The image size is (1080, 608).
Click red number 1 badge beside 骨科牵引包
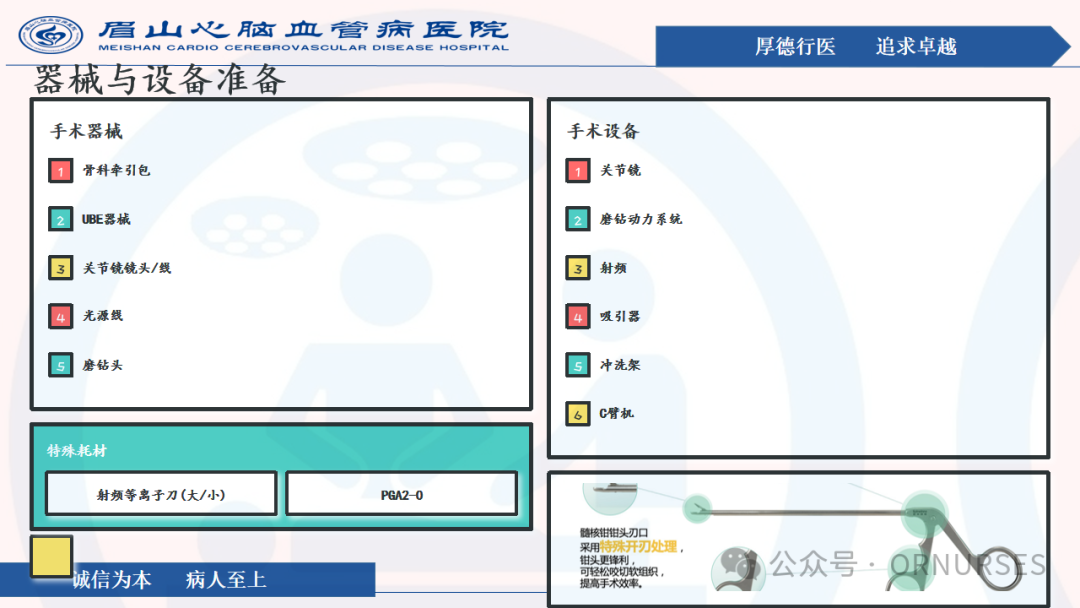point(61,171)
